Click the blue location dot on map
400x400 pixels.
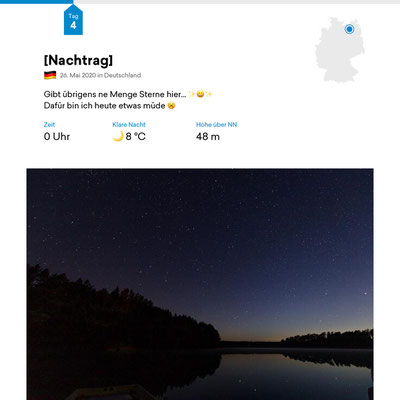click(349, 29)
